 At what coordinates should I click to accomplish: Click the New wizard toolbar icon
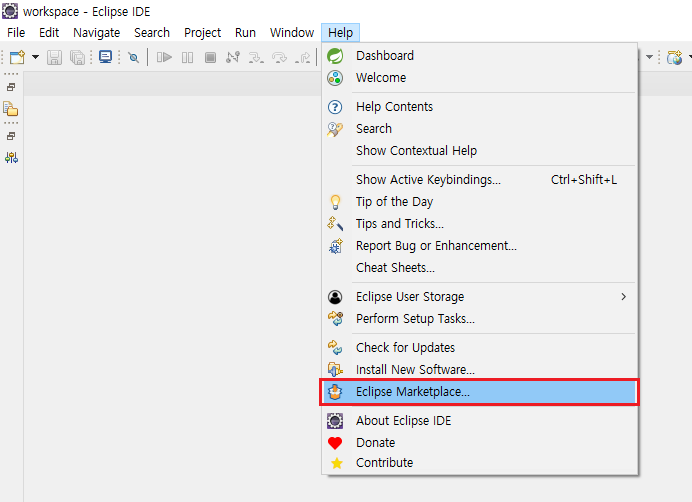17,57
